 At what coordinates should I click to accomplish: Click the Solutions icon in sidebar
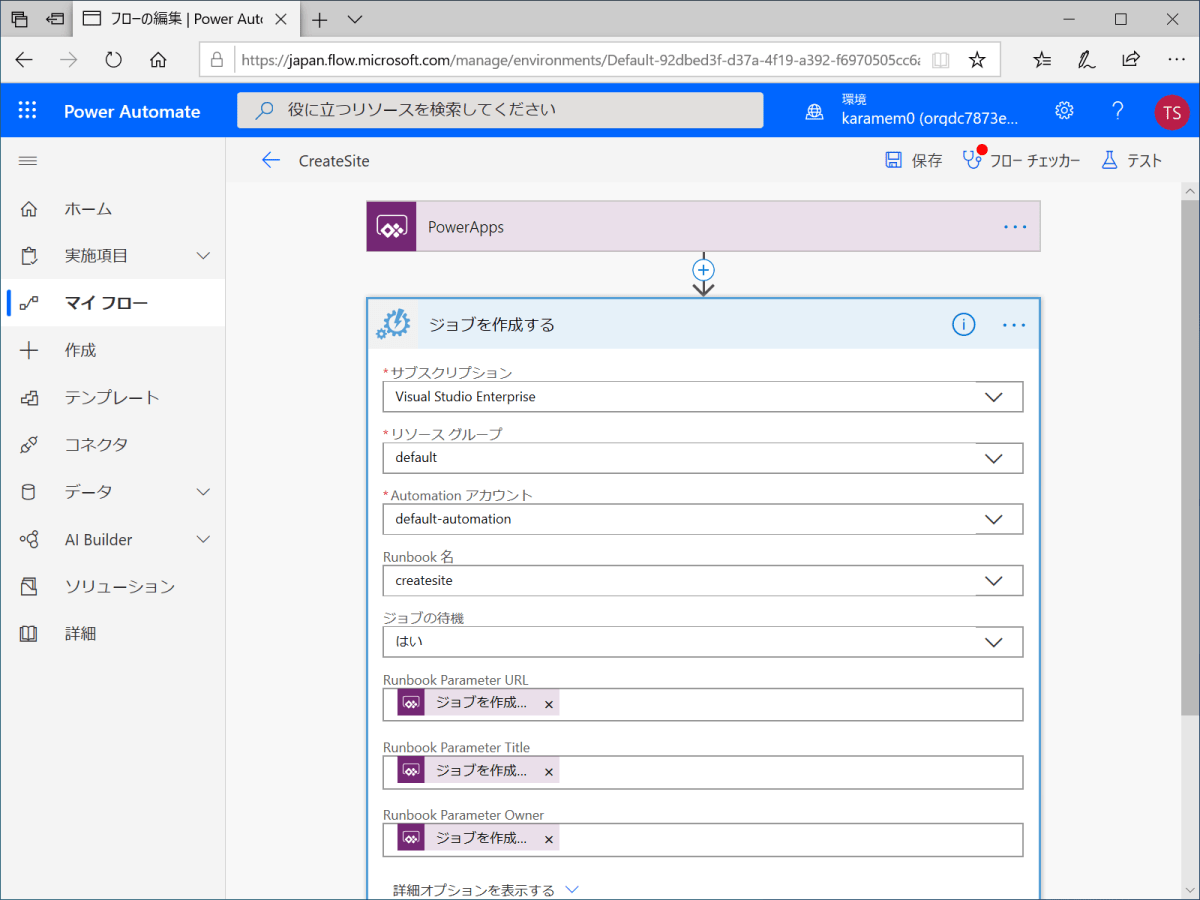coord(29,586)
